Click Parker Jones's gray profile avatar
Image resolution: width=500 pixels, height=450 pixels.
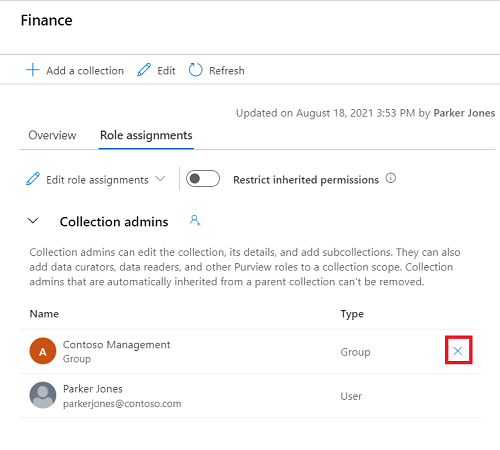tap(43, 395)
